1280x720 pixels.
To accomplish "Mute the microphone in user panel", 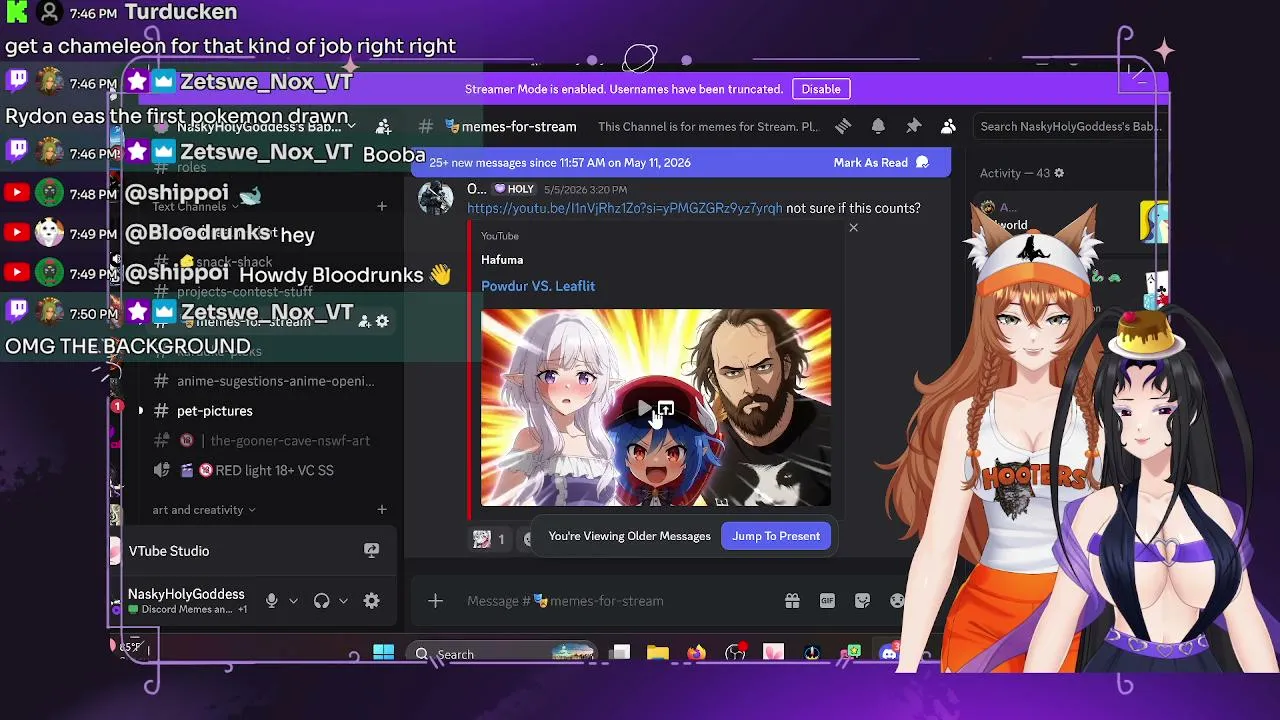I will pos(271,601).
